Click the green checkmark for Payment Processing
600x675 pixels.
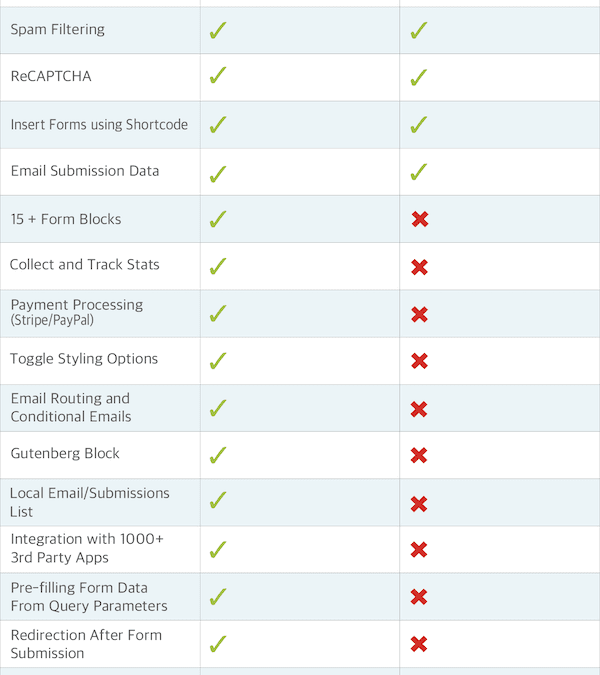(x=217, y=314)
